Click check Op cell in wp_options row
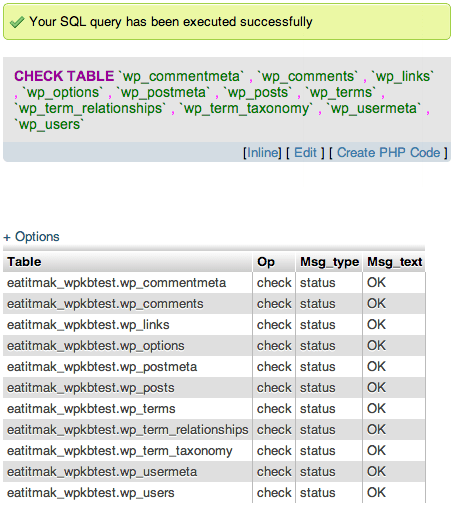The image size is (456, 510). (274, 346)
